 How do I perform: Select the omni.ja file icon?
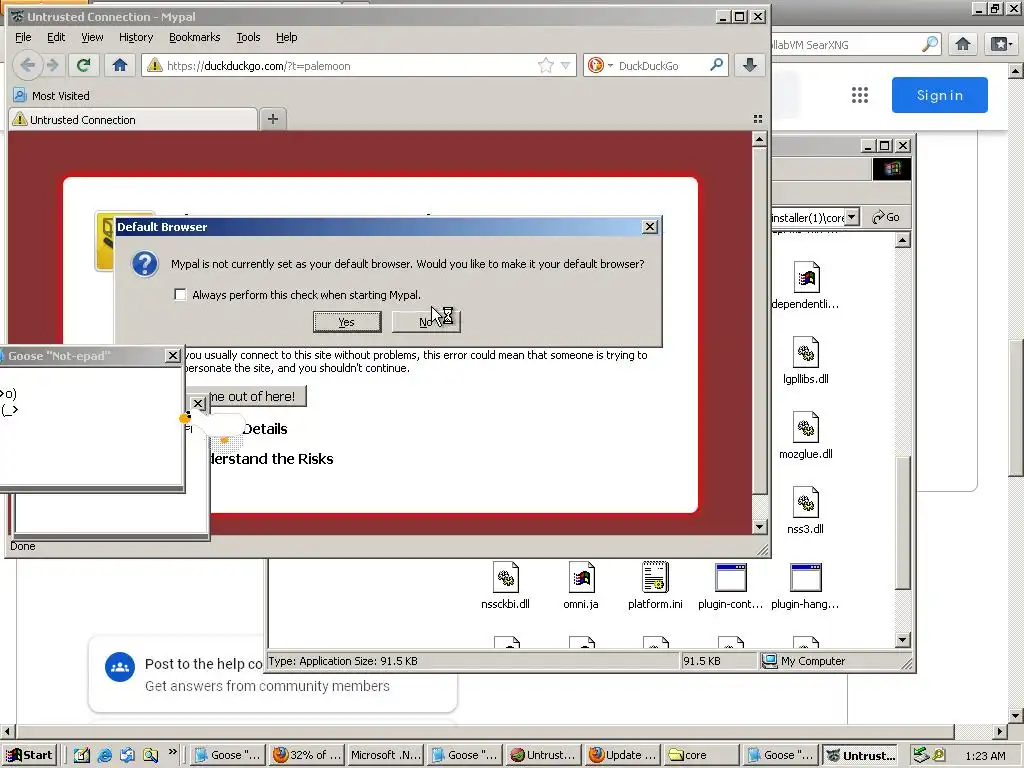581,586
